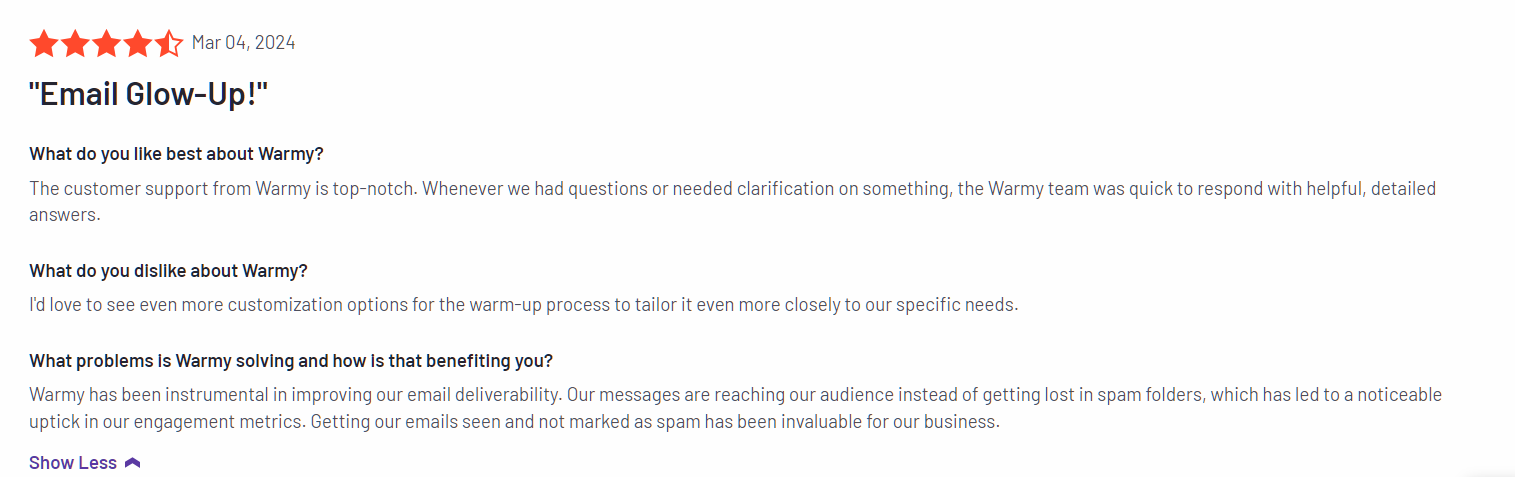This screenshot has height=477, width=1515.
Task: Click the customization options dislike sentence
Action: [x=523, y=304]
